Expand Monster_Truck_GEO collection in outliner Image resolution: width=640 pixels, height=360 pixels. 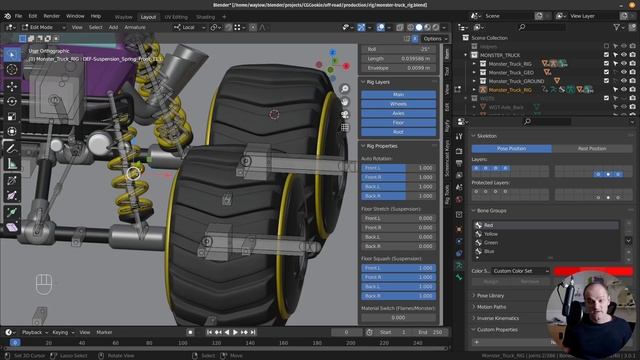tap(474, 72)
